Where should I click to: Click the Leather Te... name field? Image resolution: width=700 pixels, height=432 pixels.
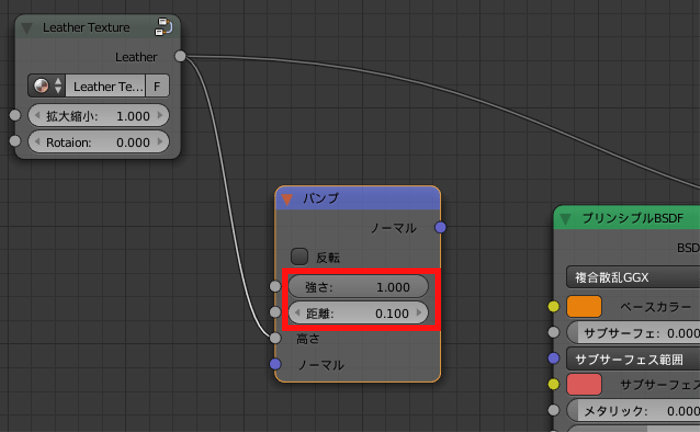[105, 86]
